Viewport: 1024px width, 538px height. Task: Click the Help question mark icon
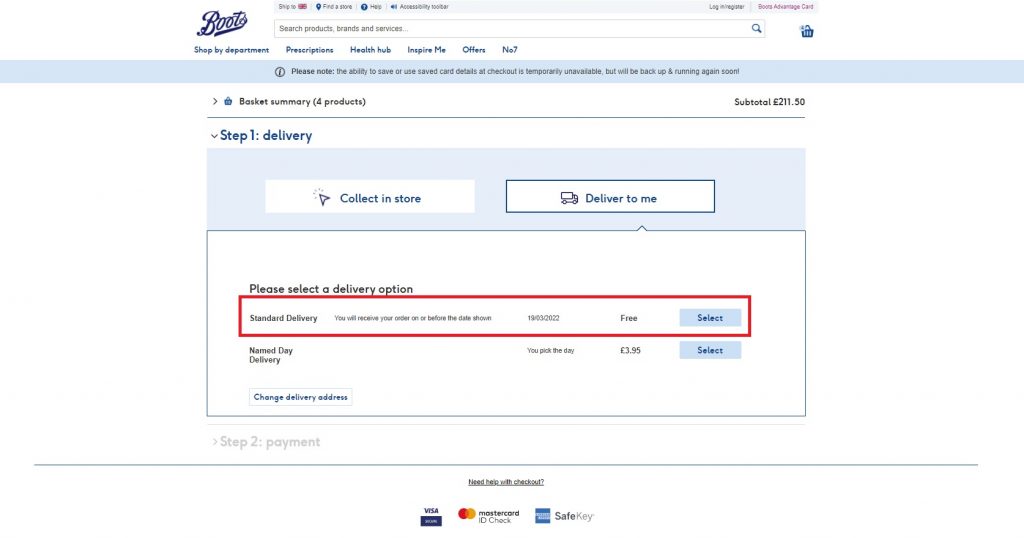click(364, 7)
